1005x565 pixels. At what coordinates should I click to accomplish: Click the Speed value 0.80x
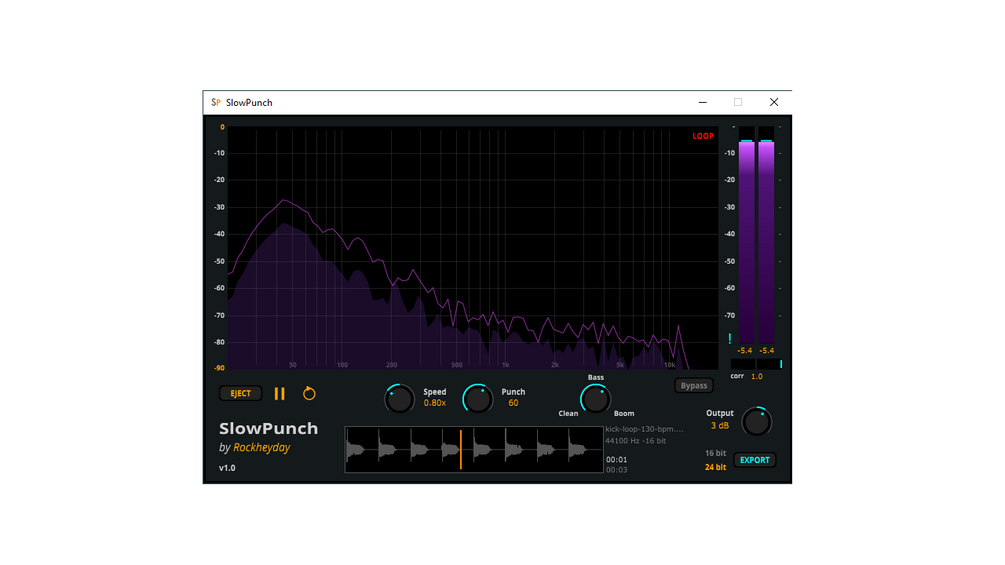[x=435, y=403]
